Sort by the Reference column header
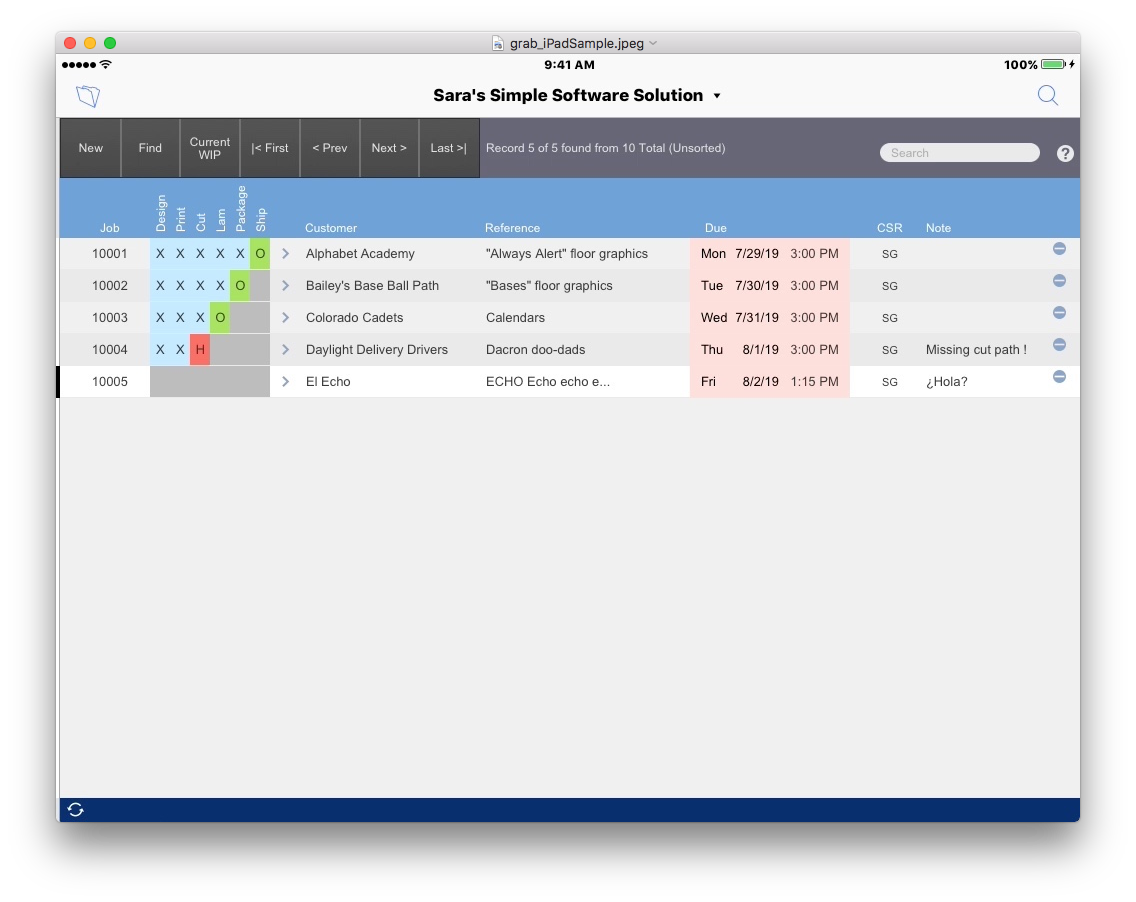The height and width of the screenshot is (902, 1136). (x=512, y=227)
